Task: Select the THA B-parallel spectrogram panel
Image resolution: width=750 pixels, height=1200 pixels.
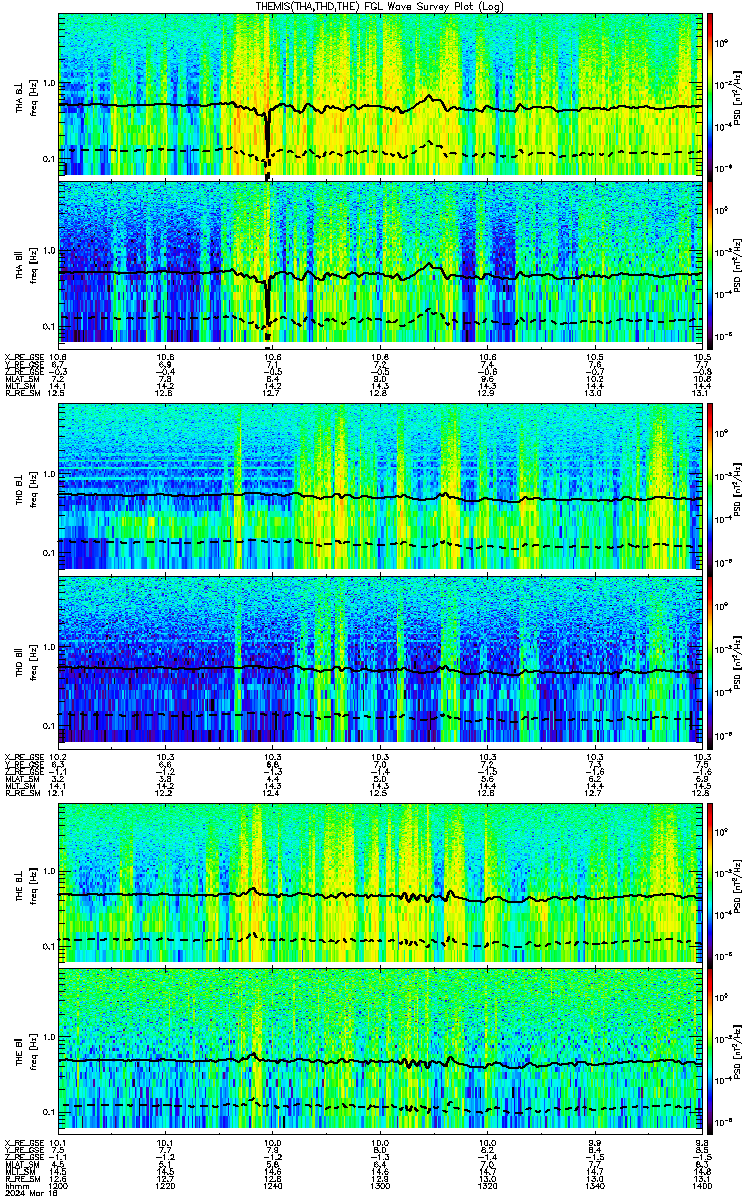Action: point(378,263)
